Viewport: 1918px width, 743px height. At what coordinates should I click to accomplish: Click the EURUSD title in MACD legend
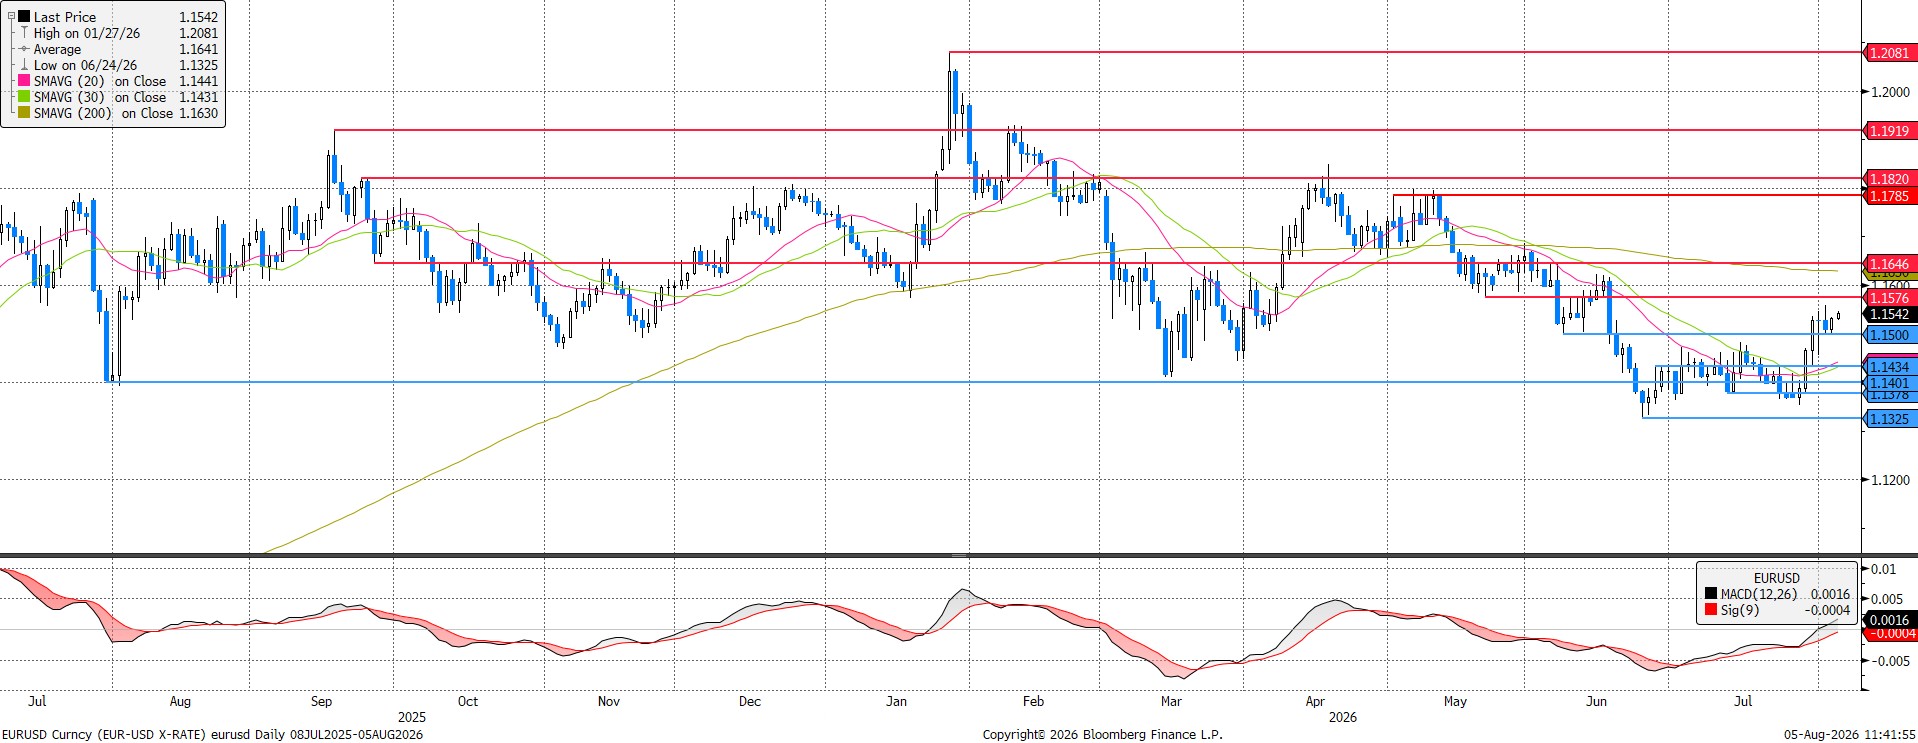pyautogui.click(x=1776, y=578)
